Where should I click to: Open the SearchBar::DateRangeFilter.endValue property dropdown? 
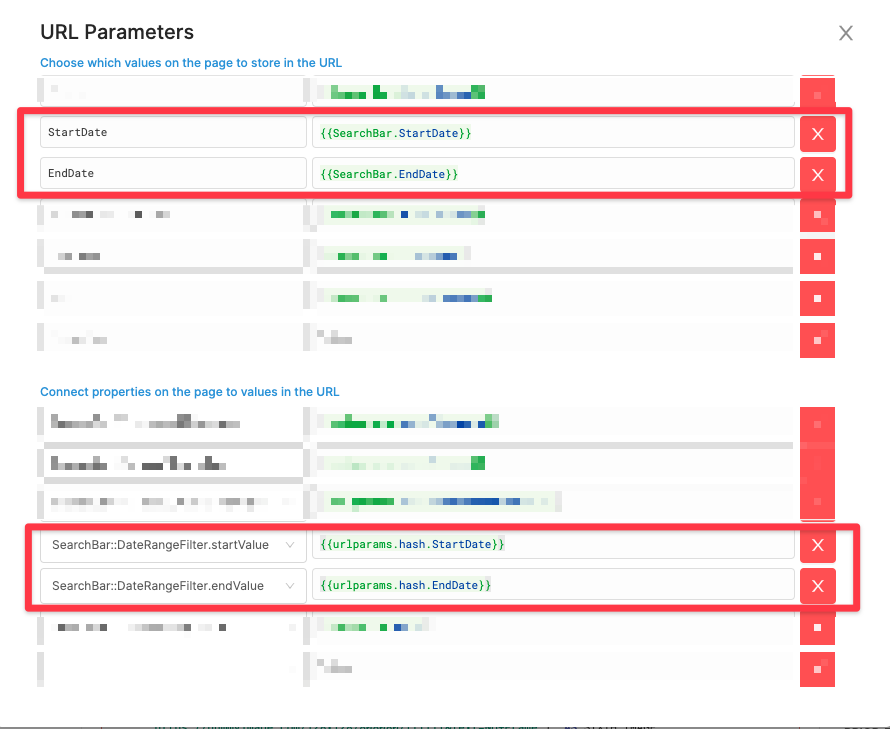[291, 586]
